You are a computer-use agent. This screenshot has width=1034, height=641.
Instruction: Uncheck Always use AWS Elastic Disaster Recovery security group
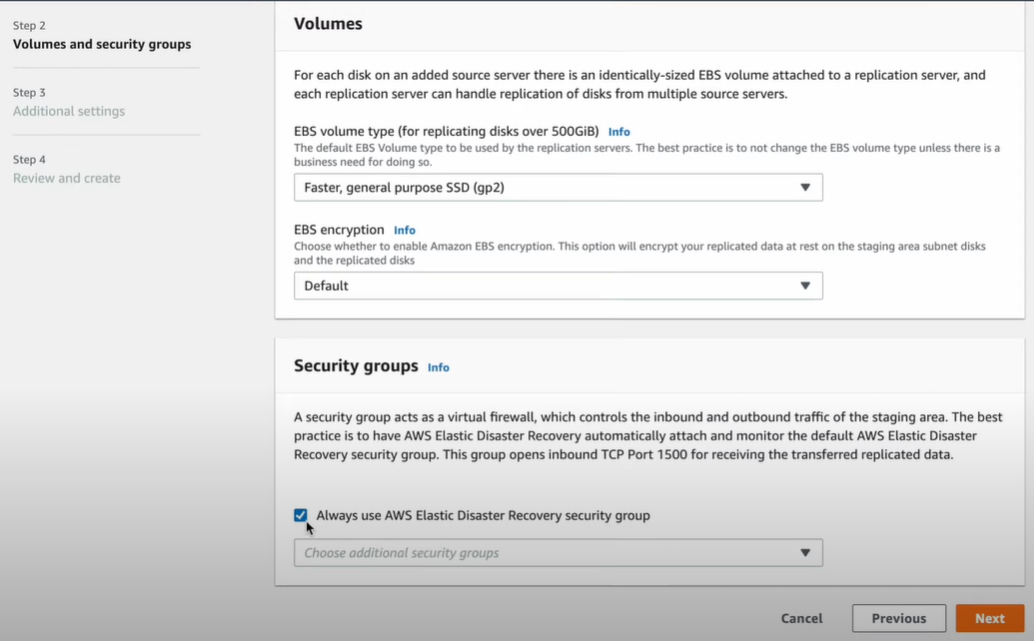point(301,515)
